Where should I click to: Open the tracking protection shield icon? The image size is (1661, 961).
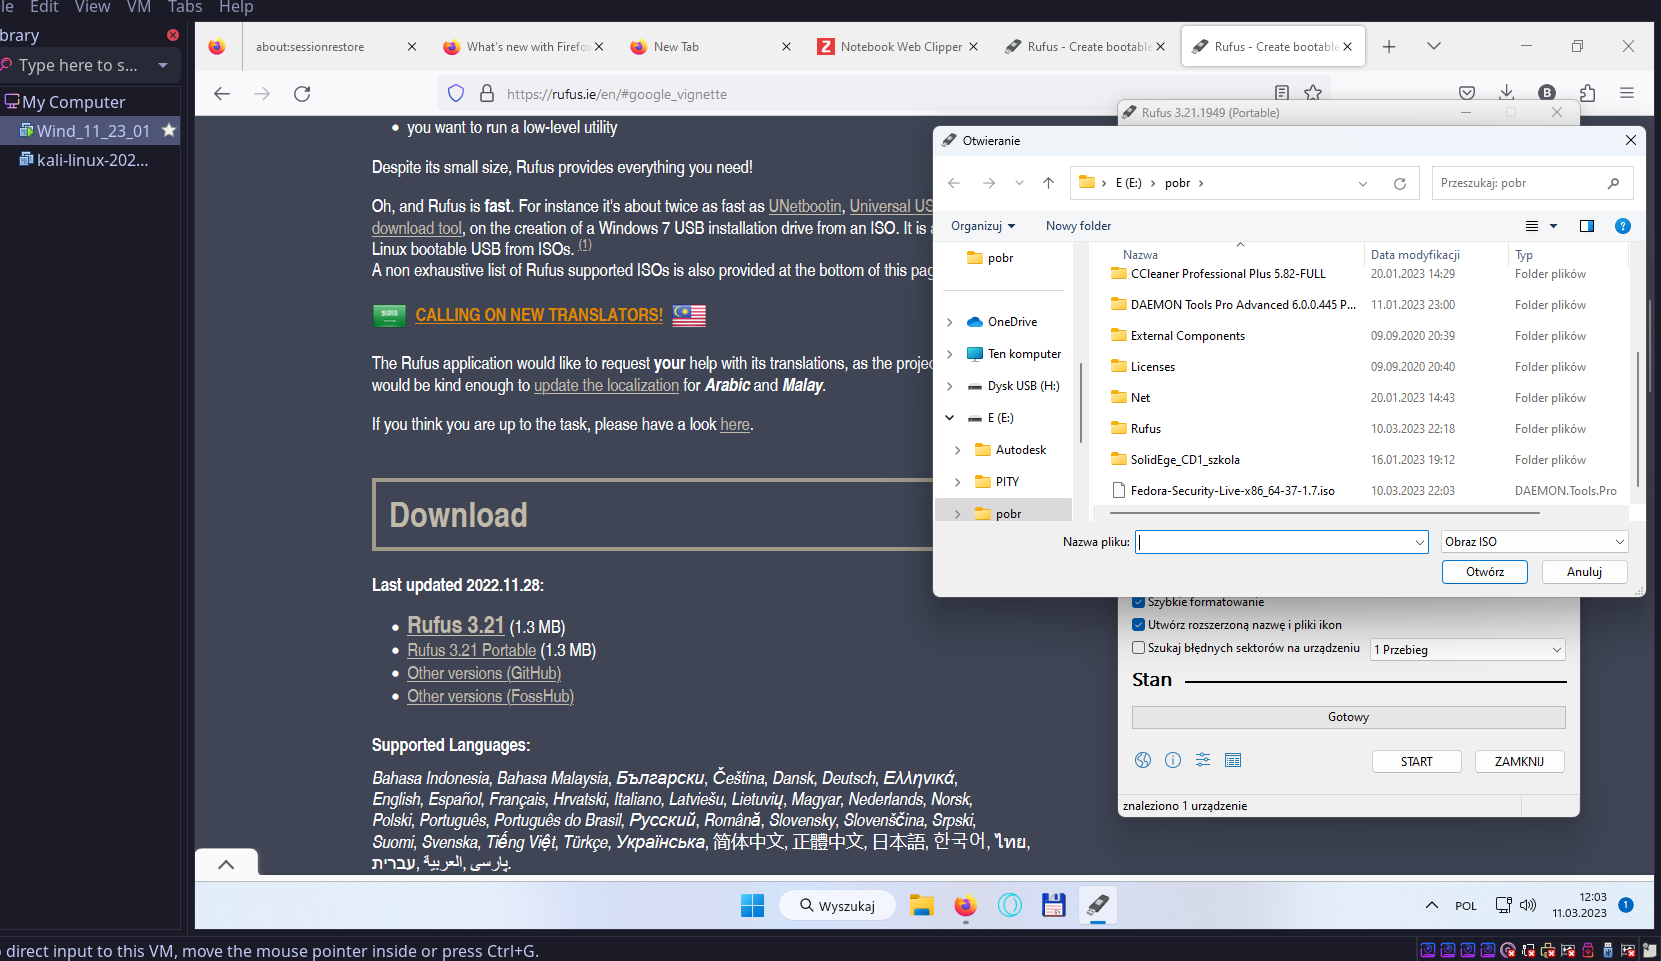[456, 94]
